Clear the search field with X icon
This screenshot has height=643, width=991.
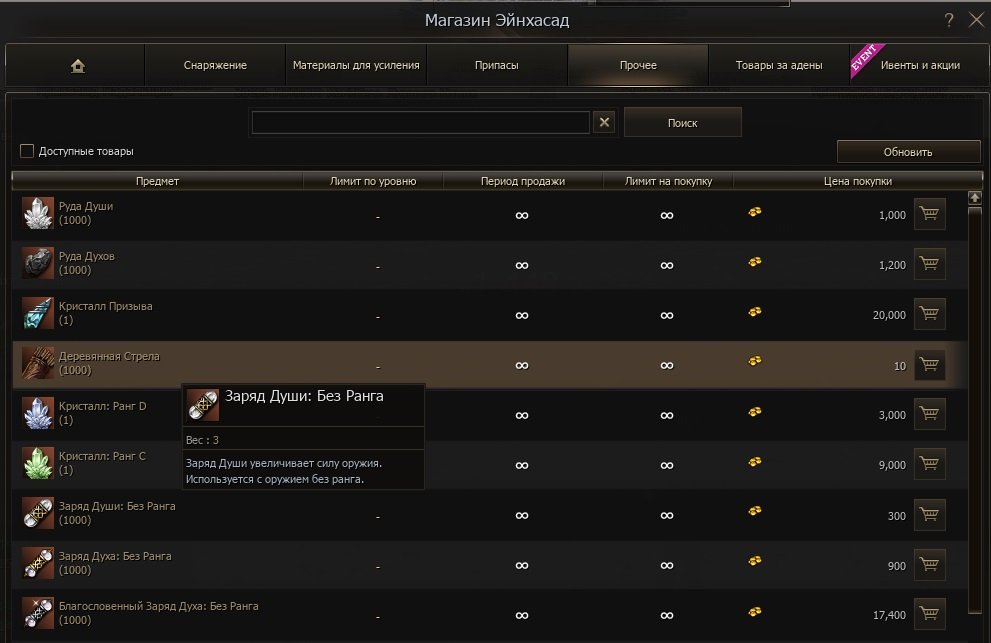click(603, 122)
